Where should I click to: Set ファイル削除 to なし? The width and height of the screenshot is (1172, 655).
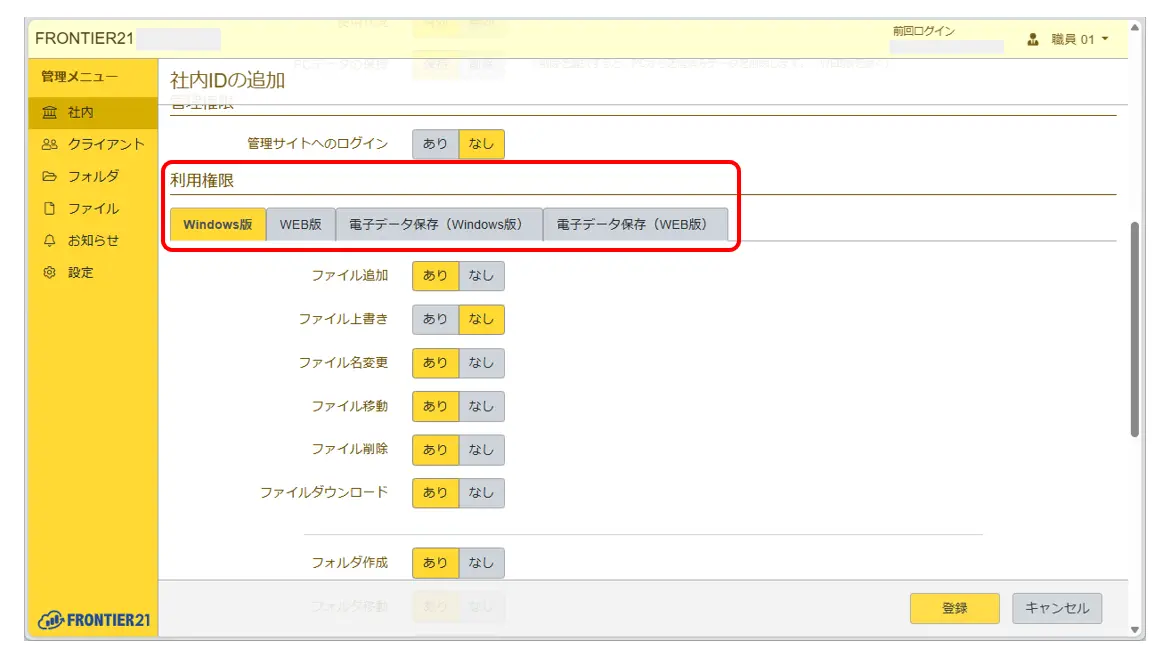[x=481, y=450]
